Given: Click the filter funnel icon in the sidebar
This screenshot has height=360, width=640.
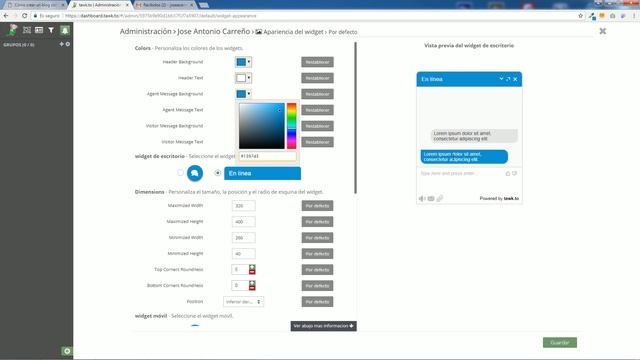Looking at the screenshot, I should pyautogui.click(x=51, y=30).
